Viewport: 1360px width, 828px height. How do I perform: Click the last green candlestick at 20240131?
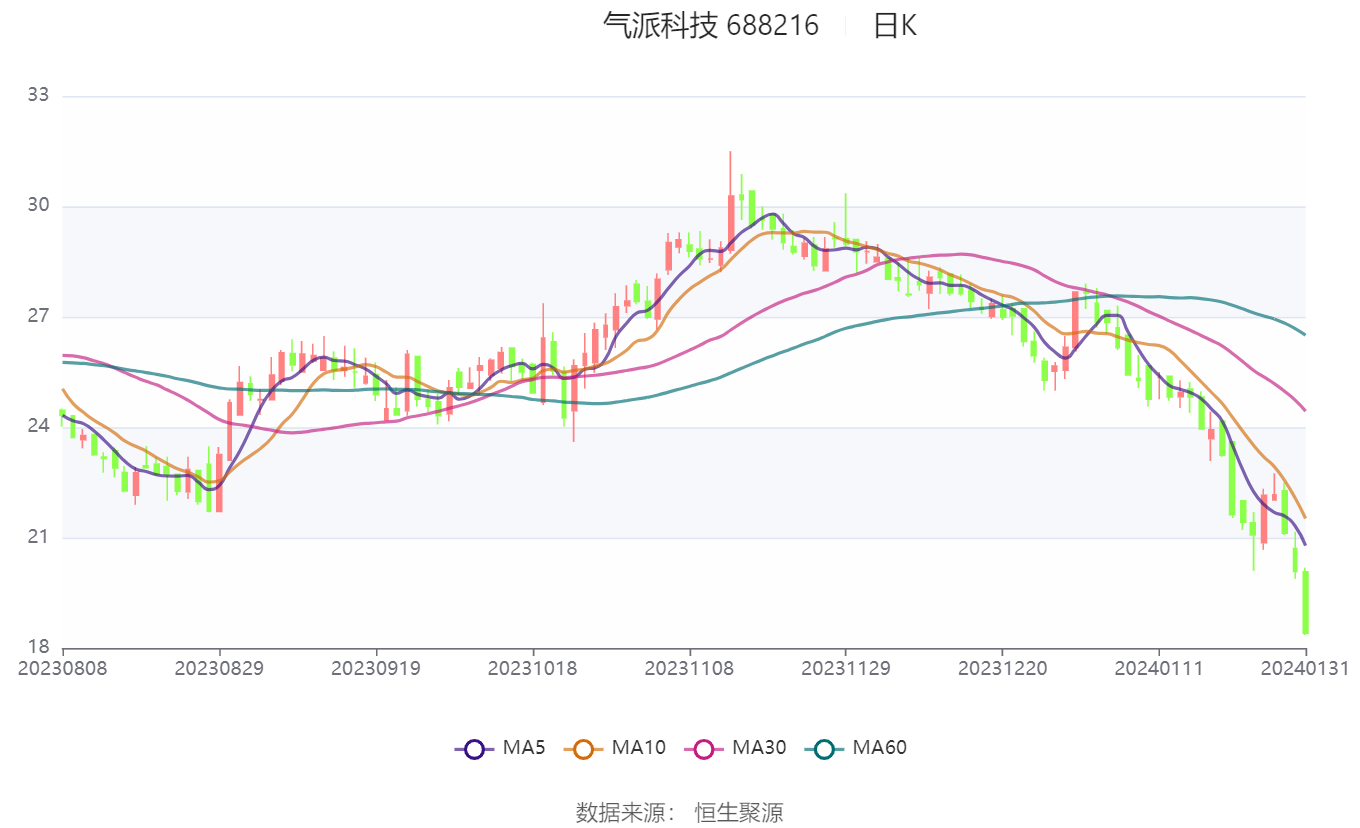[1305, 602]
